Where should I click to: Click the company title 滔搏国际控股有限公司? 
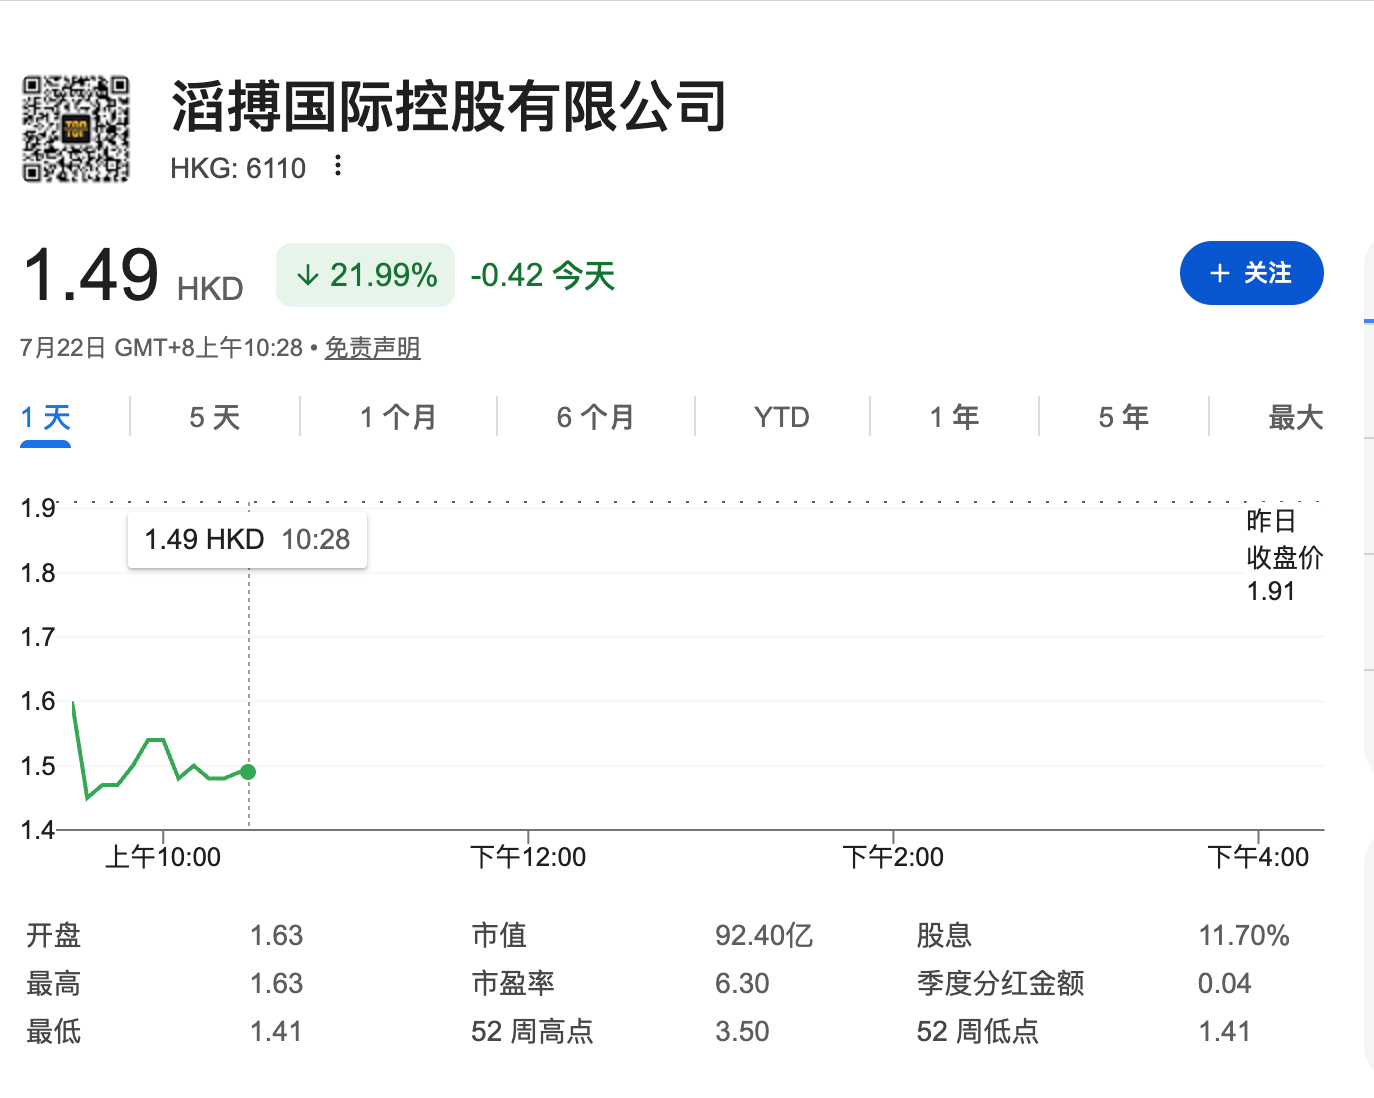click(x=448, y=106)
